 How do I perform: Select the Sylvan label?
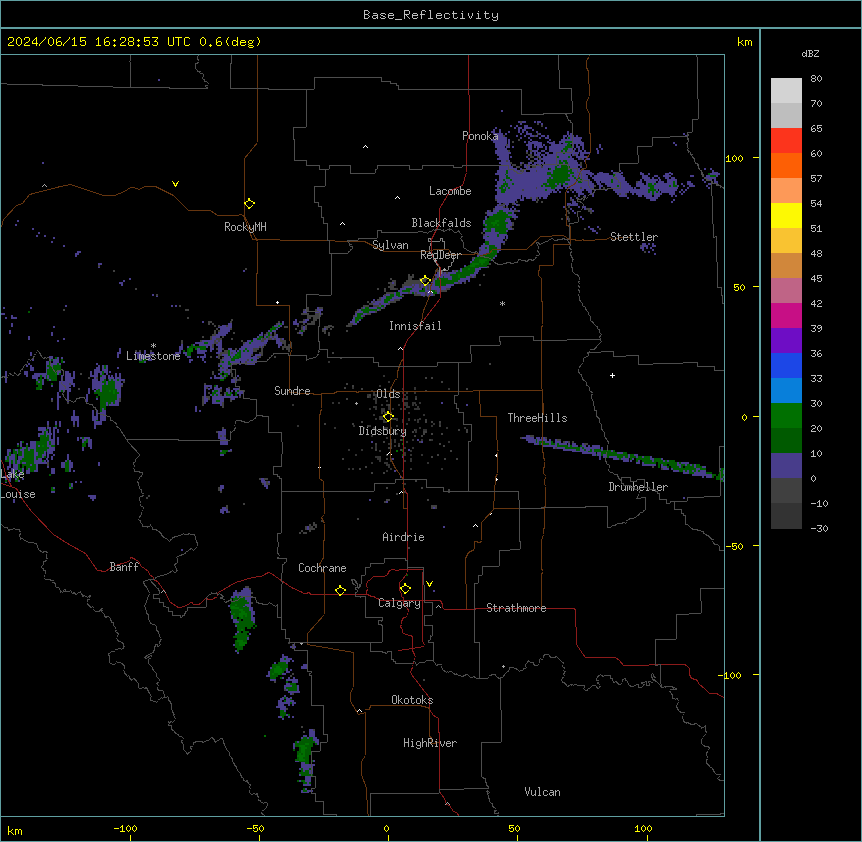click(x=390, y=245)
